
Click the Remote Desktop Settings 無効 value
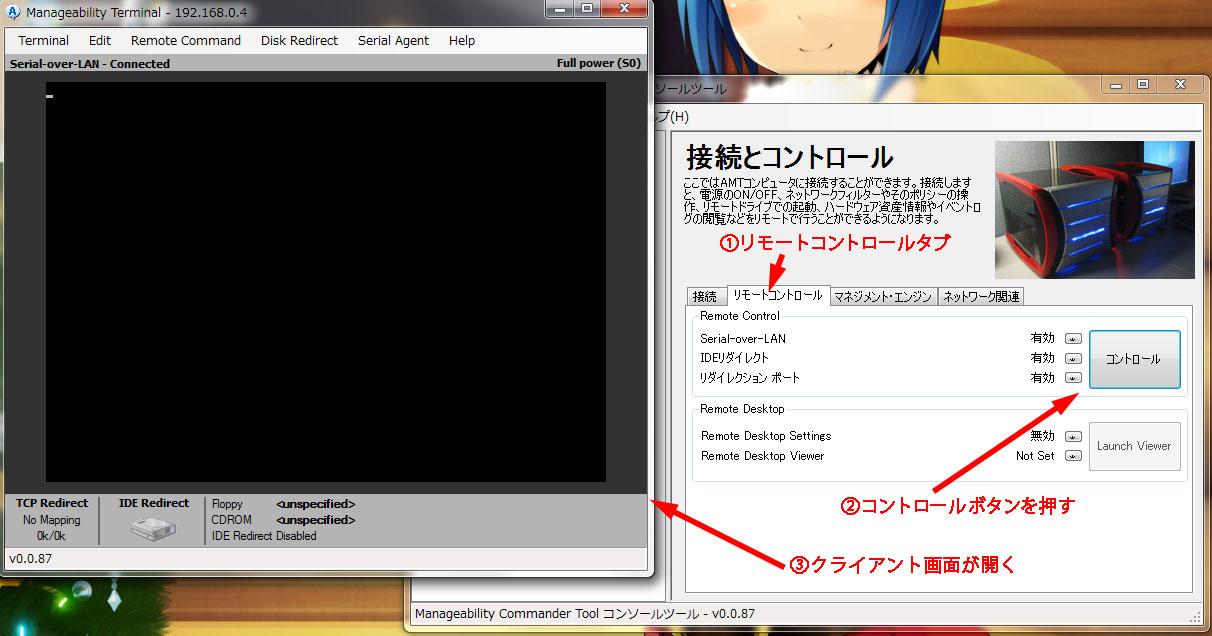click(1043, 436)
